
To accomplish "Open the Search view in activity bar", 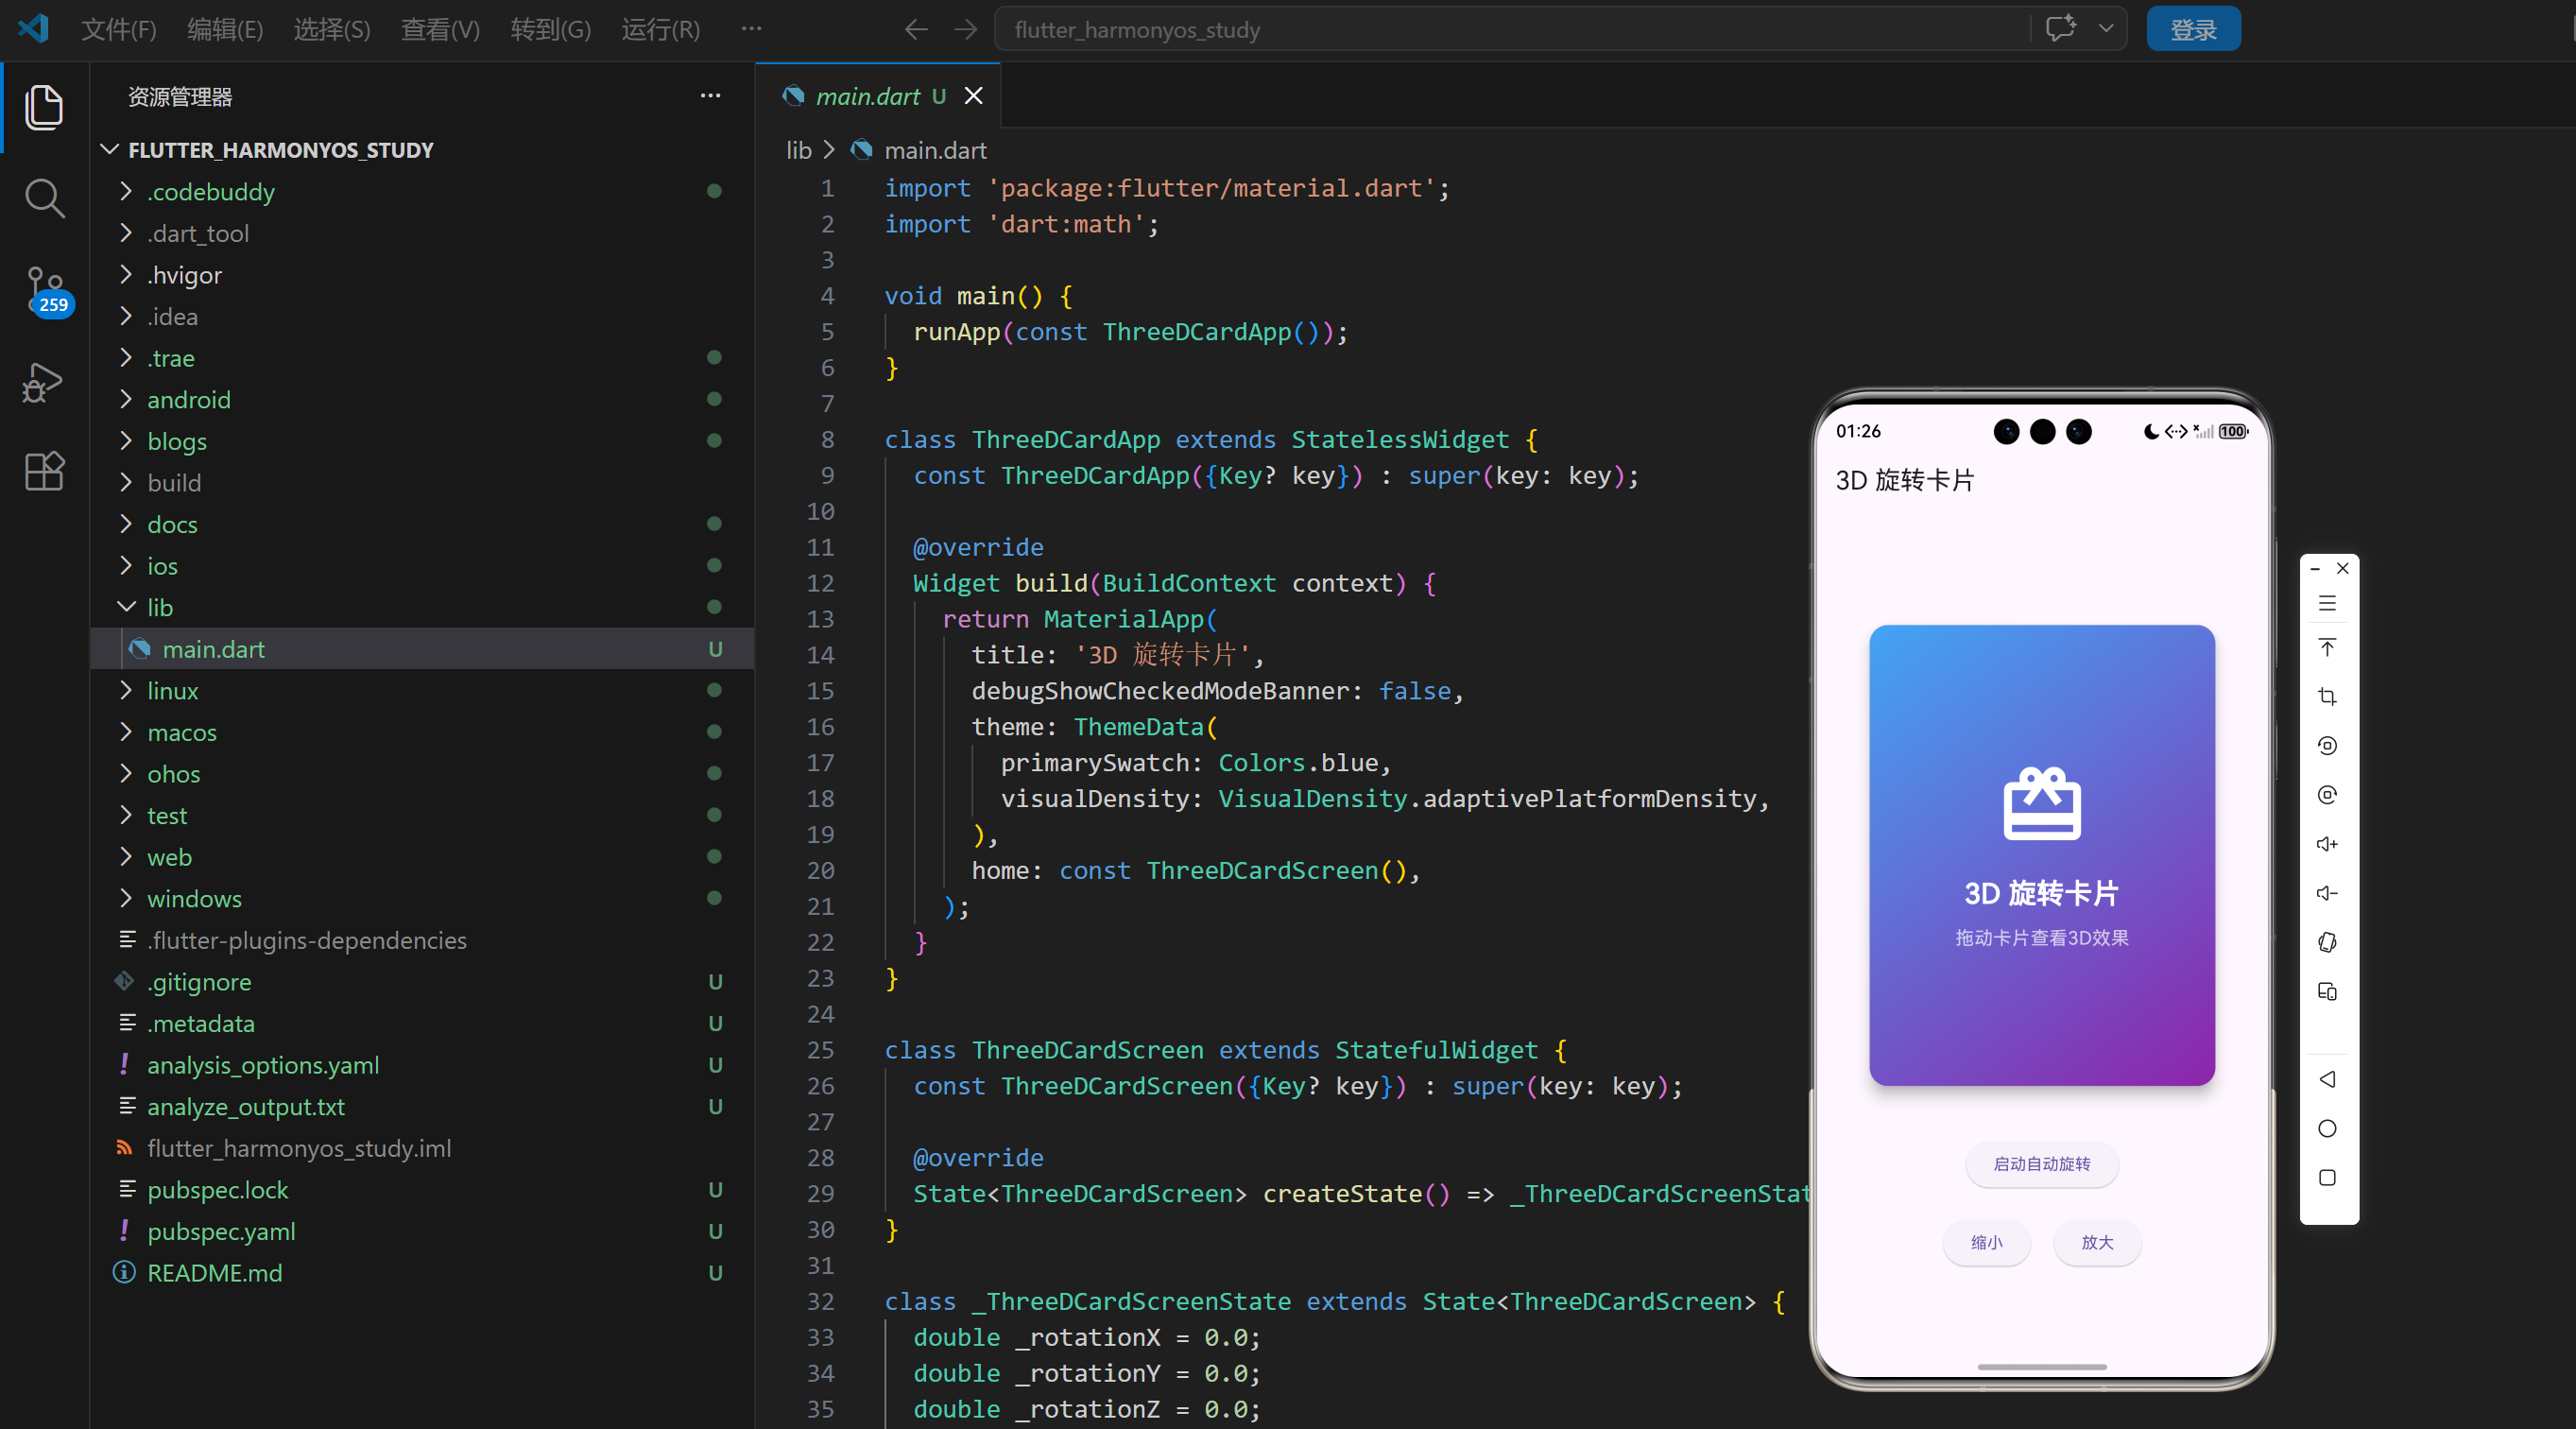I will click(x=44, y=198).
